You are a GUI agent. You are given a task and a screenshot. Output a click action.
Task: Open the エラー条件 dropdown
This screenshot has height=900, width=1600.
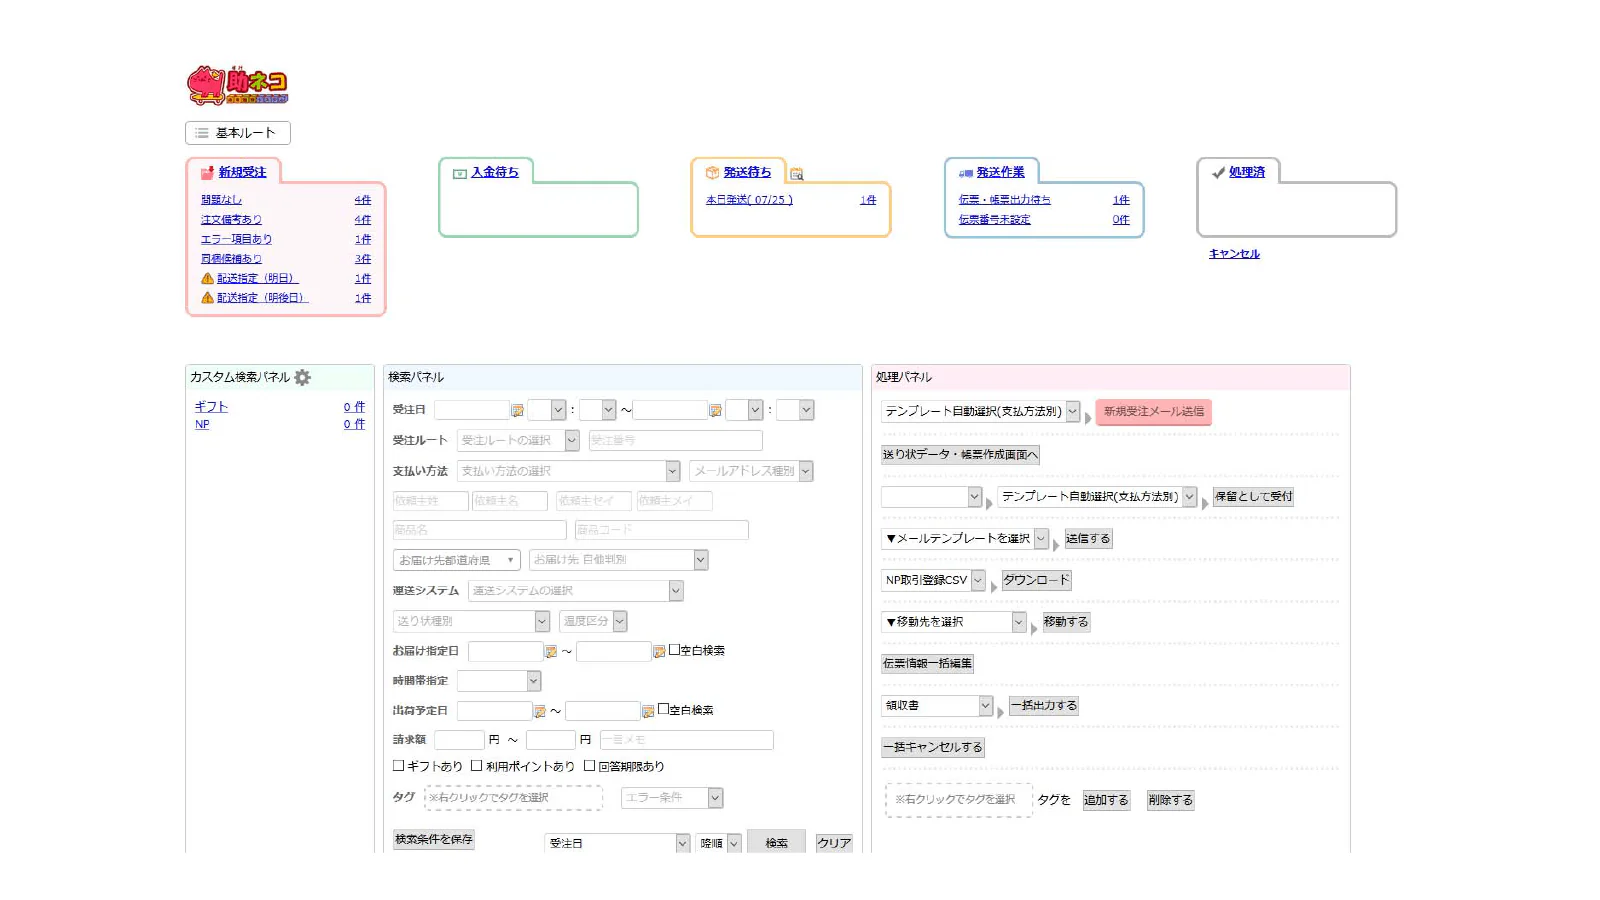[672, 798]
